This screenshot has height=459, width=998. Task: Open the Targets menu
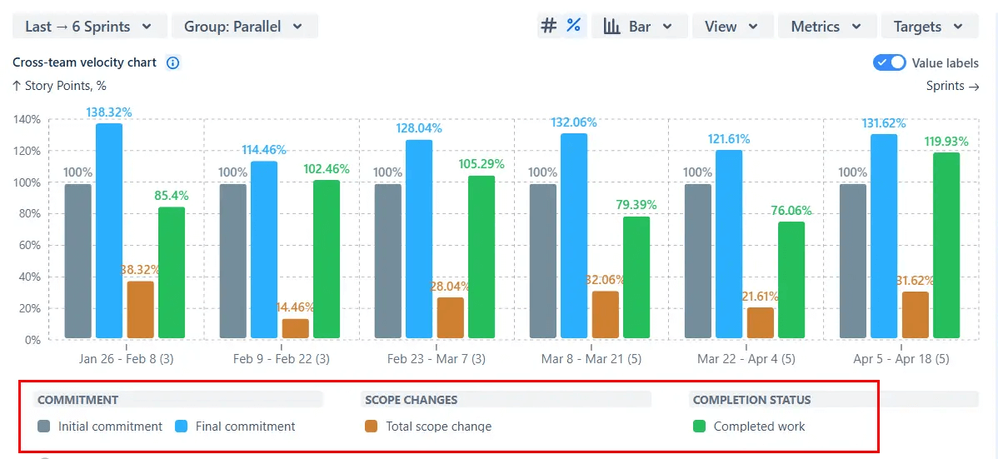[x=929, y=26]
